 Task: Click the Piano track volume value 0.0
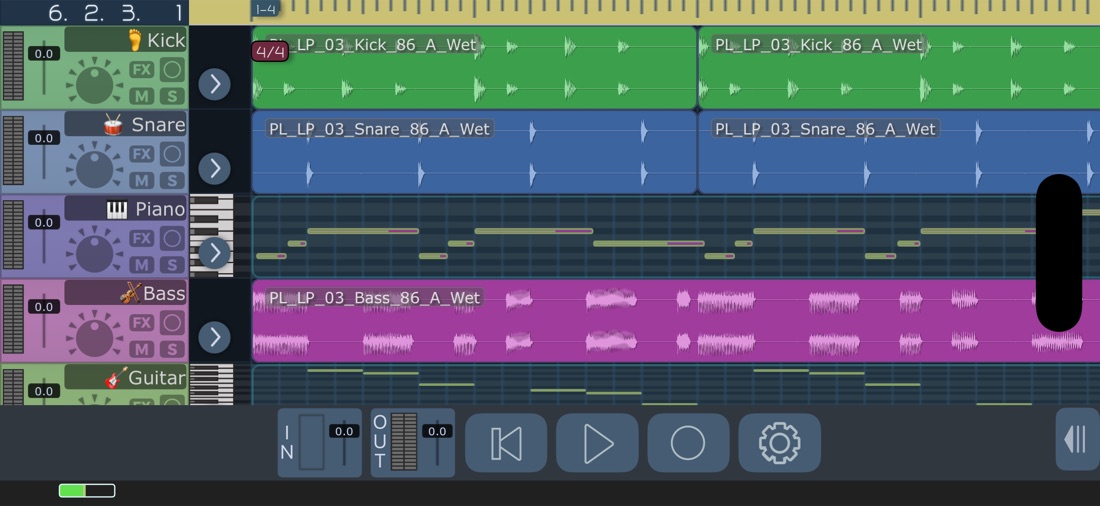(x=43, y=222)
